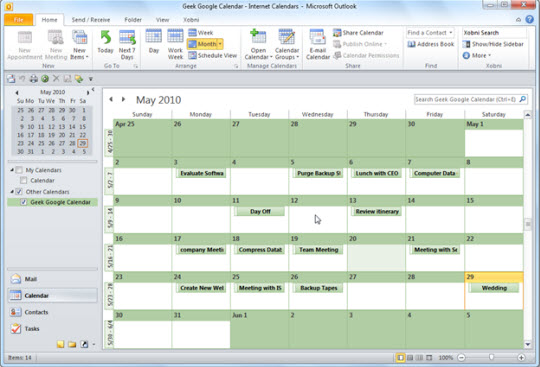540x367 pixels.
Task: Click the Print icon in quick toolbar
Action: pos(33,79)
